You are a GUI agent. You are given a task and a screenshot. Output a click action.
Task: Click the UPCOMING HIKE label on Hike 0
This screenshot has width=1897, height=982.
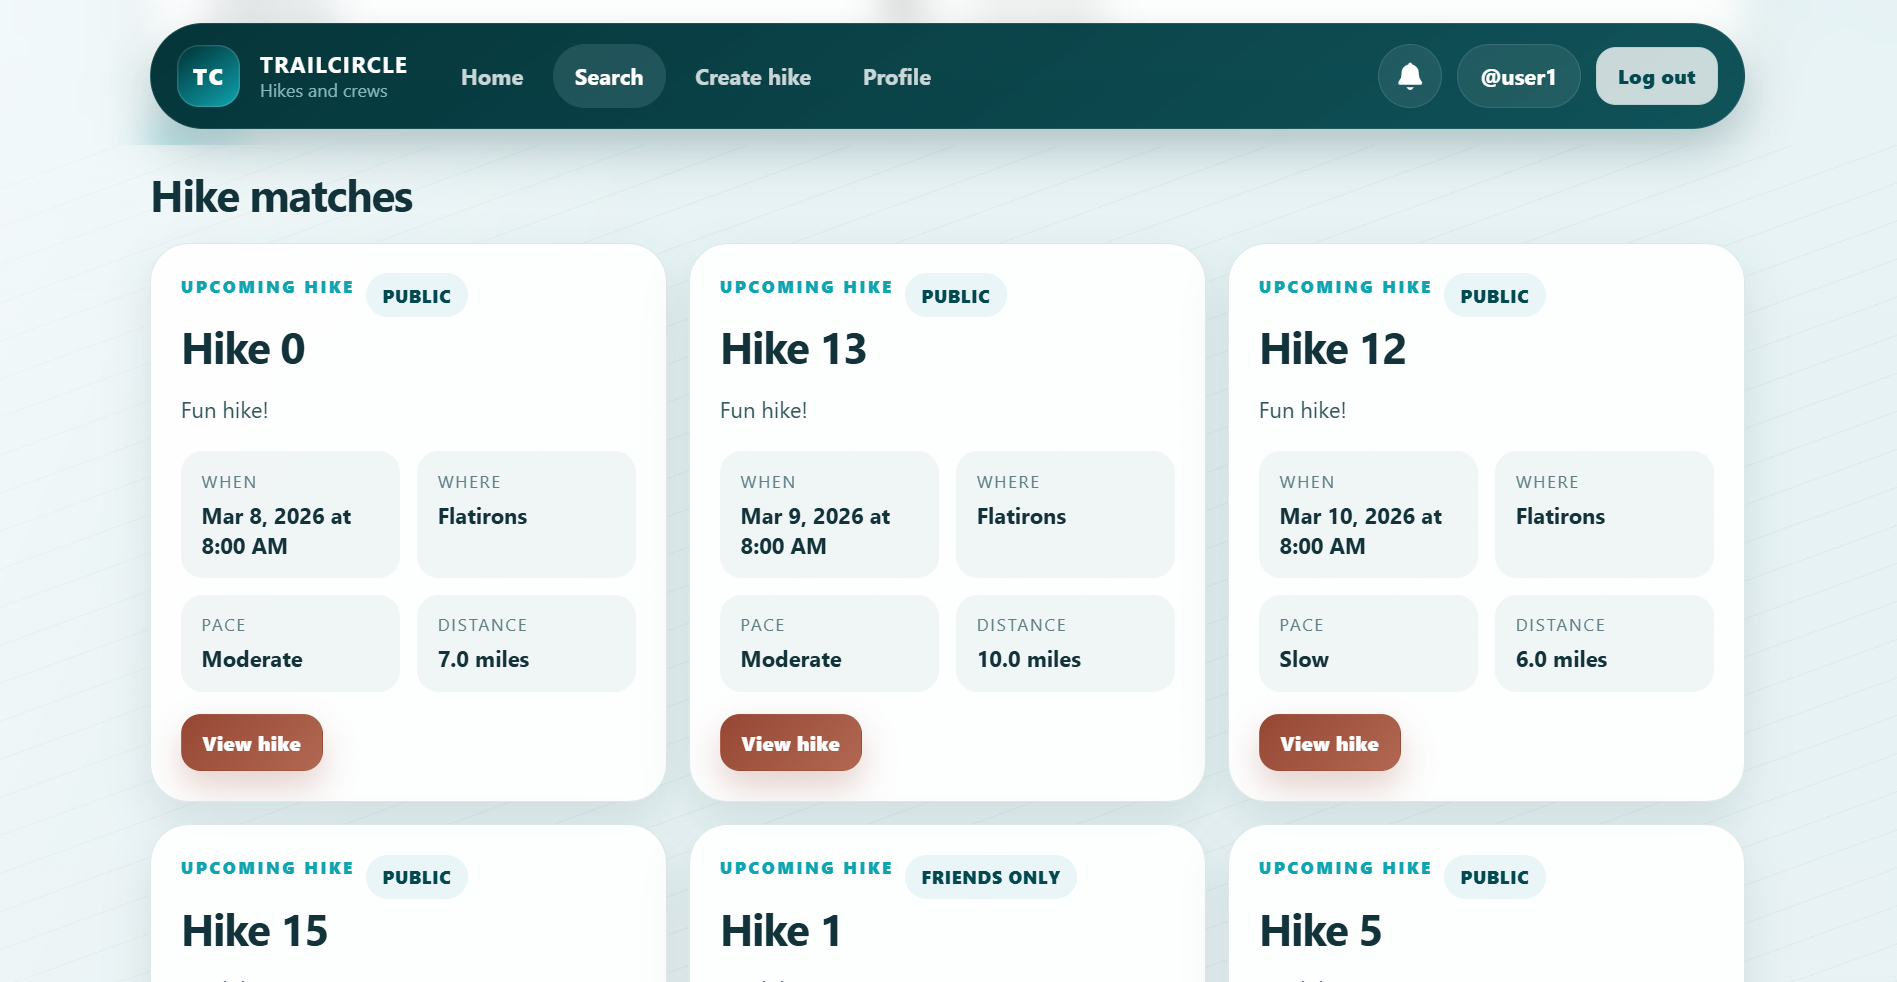267,287
